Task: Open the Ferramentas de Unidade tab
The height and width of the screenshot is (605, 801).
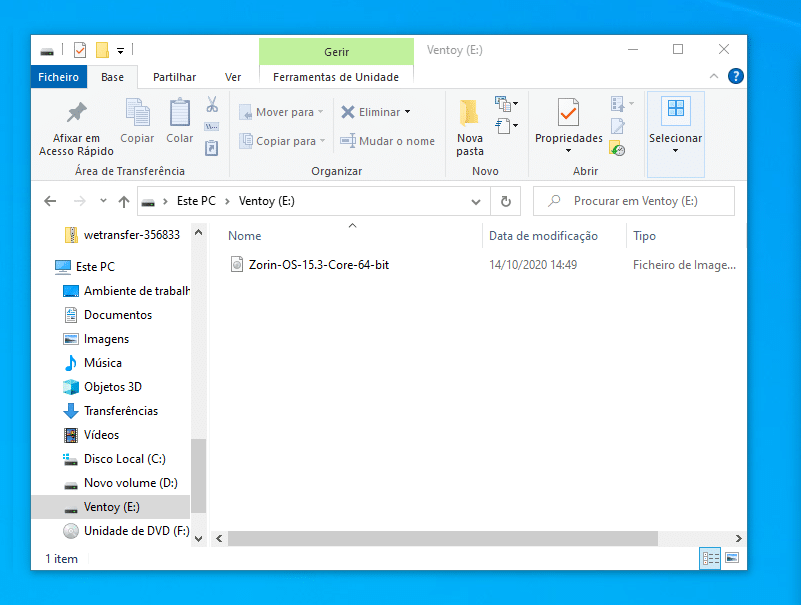Action: [x=336, y=77]
